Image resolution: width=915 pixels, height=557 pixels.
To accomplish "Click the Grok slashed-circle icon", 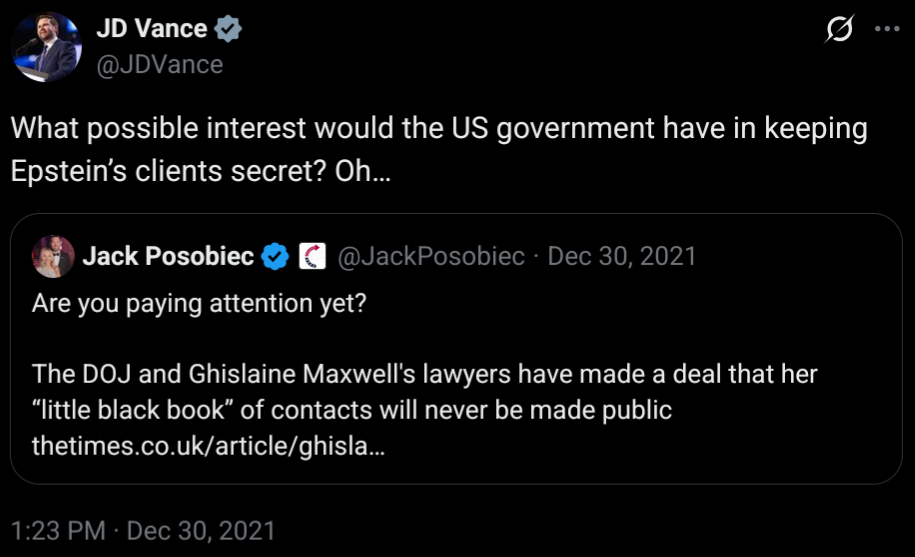I will click(x=838, y=31).
